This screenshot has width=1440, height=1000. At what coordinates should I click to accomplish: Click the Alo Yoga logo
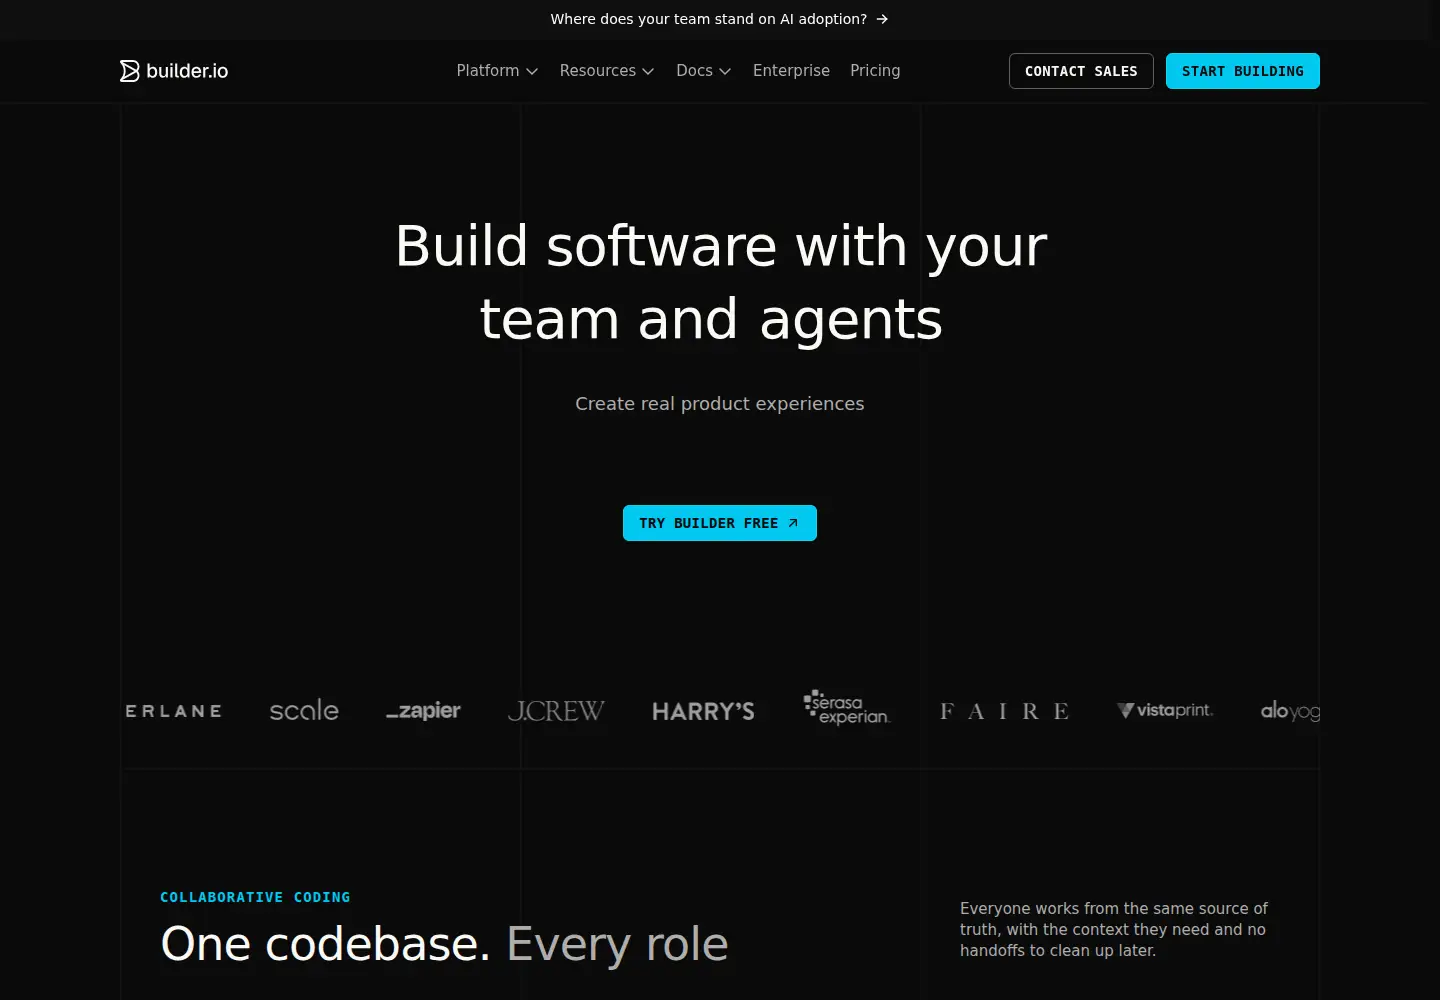pyautogui.click(x=1290, y=711)
